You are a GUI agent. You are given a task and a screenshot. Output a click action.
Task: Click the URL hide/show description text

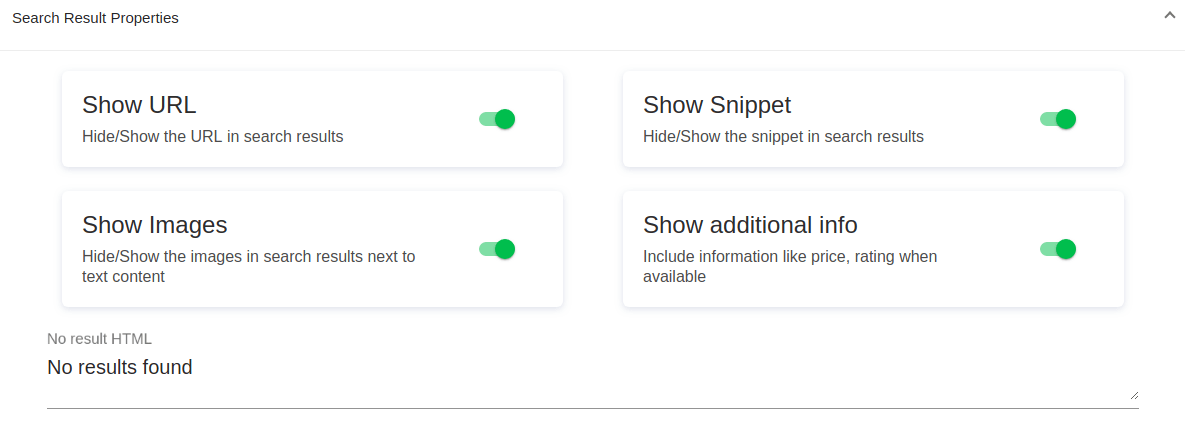[x=212, y=136]
